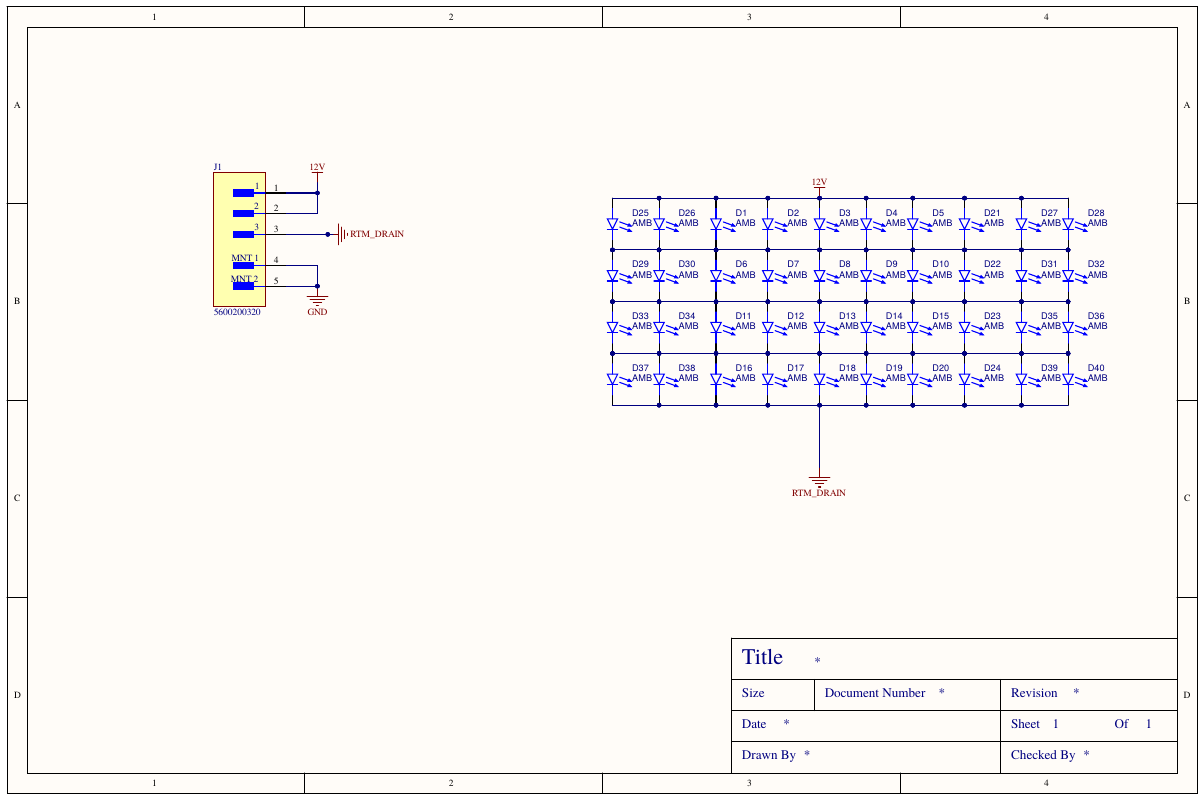Select the D27 designator label
1203x799 pixels.
[1049, 213]
